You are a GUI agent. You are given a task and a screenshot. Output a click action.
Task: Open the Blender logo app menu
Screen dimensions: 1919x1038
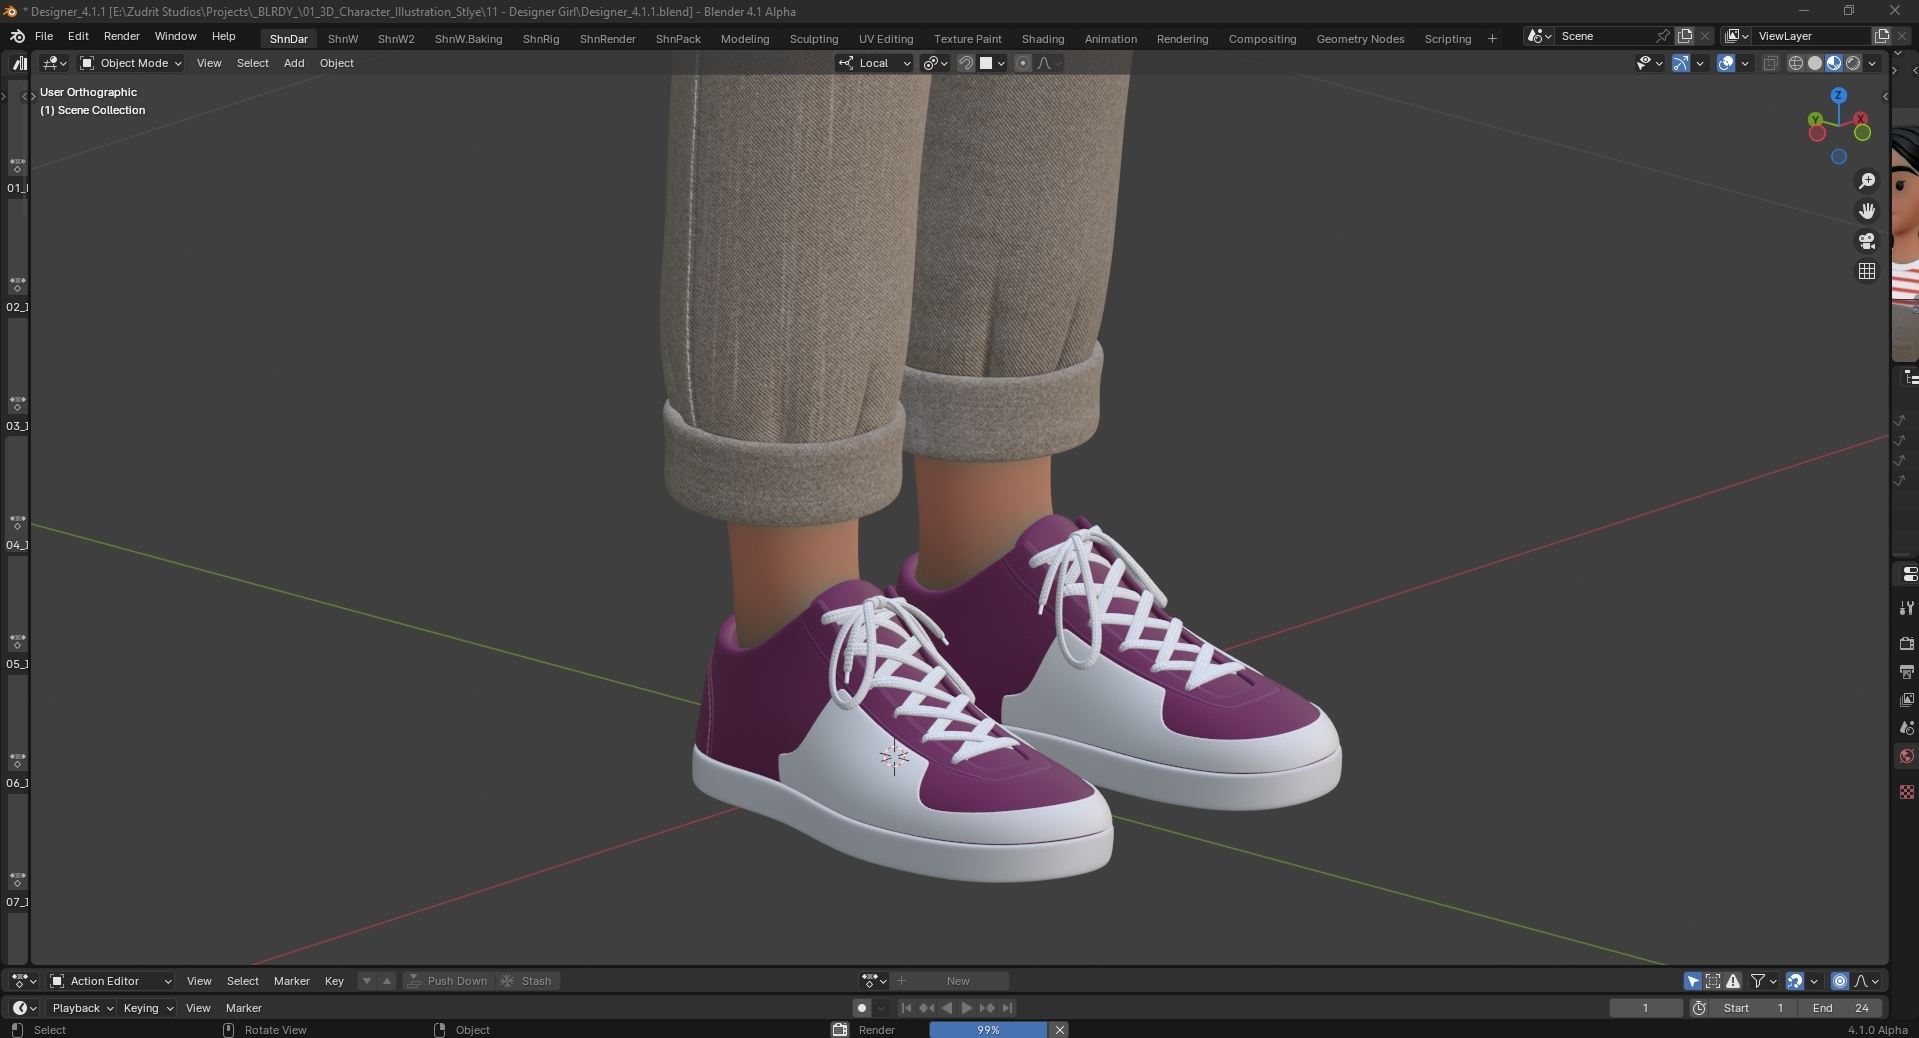(17, 36)
